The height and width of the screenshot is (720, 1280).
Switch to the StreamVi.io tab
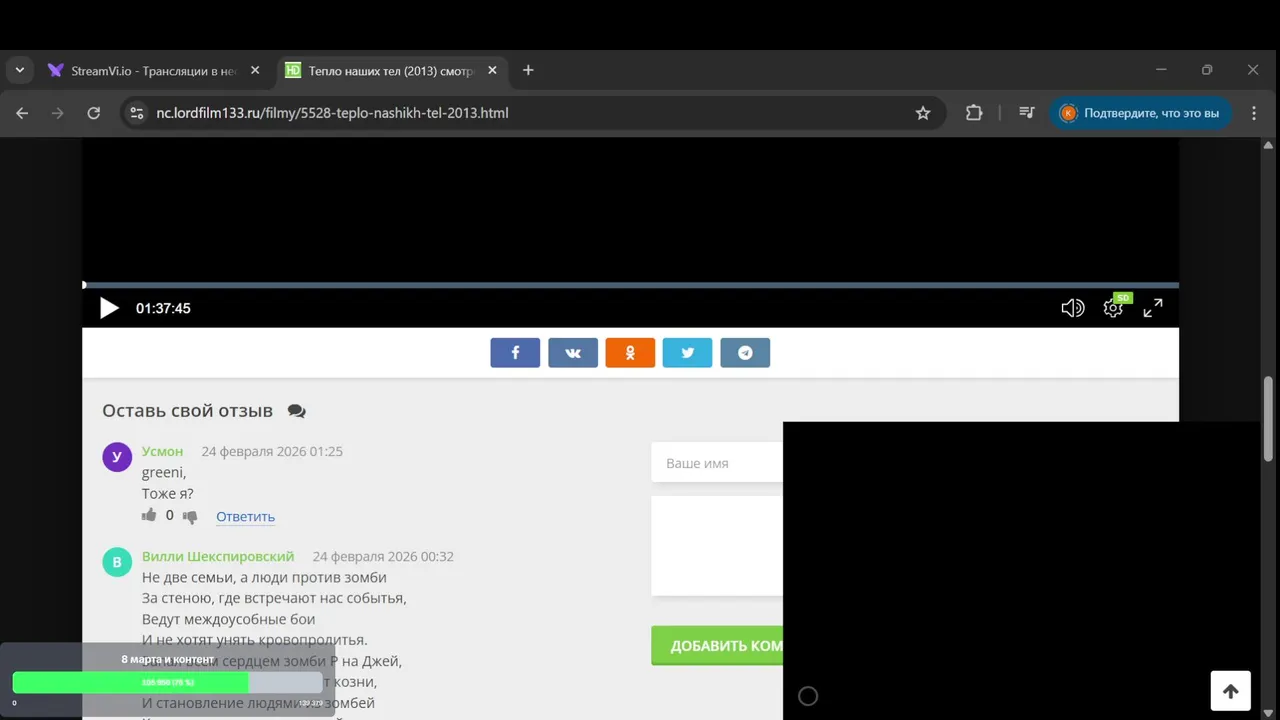click(153, 71)
